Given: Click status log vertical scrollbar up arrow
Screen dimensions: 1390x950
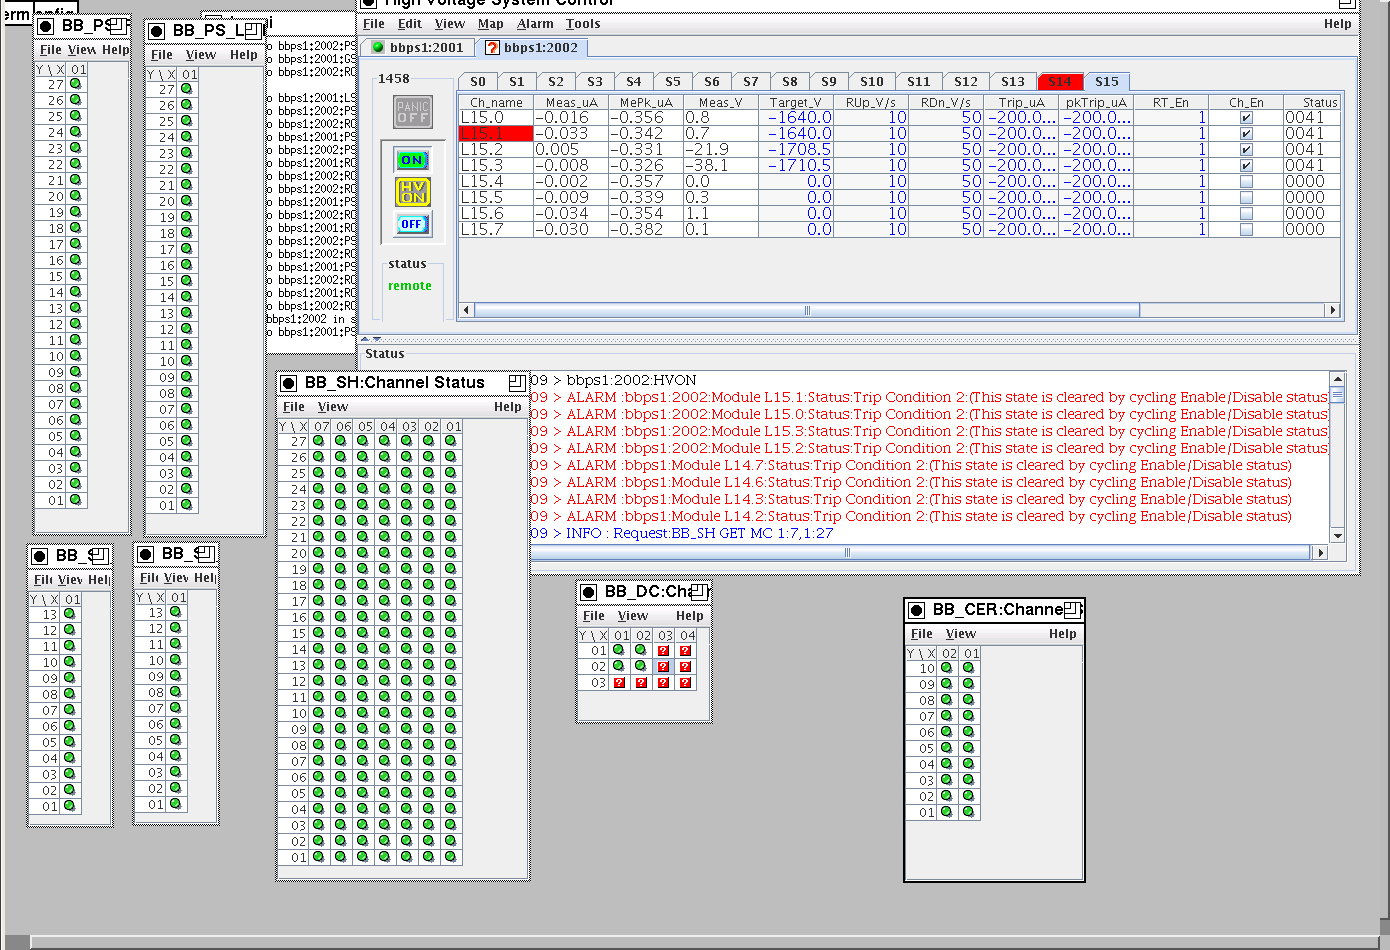Looking at the screenshot, I should pyautogui.click(x=1338, y=379).
